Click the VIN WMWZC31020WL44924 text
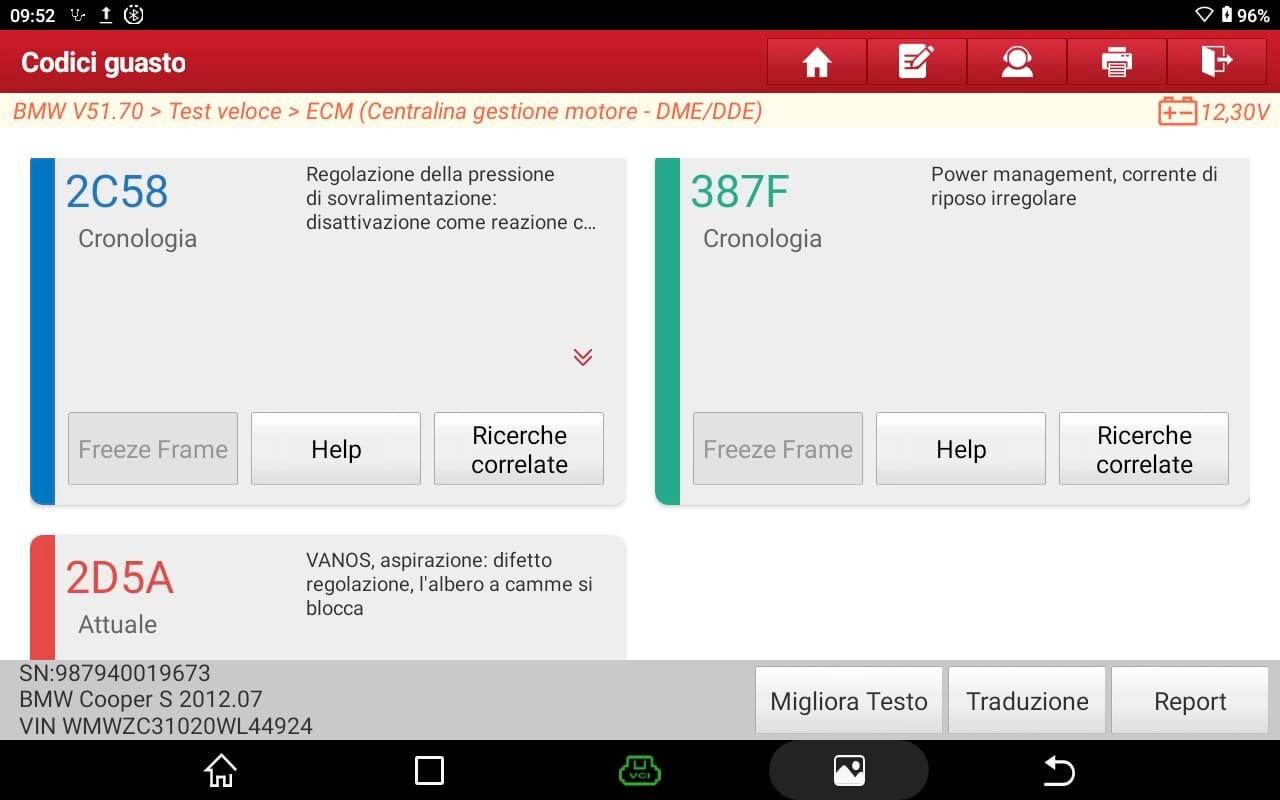The width and height of the screenshot is (1280, 800). click(x=166, y=726)
